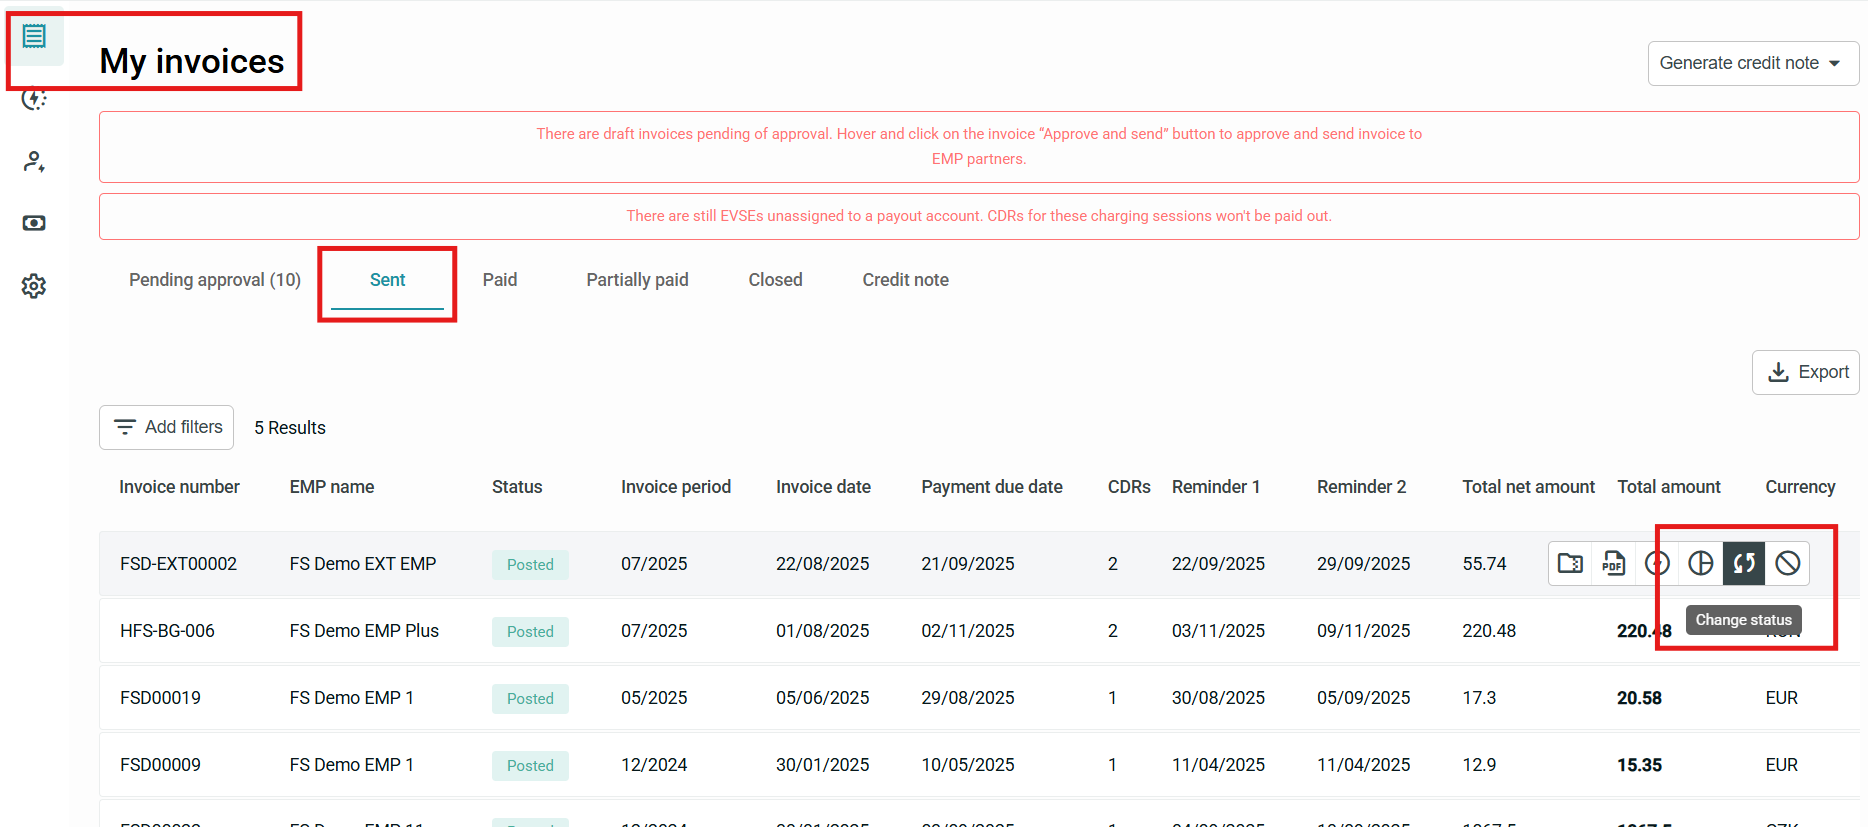Open the invoices receipt icon in sidebar
This screenshot has width=1868, height=827.
[x=34, y=37]
